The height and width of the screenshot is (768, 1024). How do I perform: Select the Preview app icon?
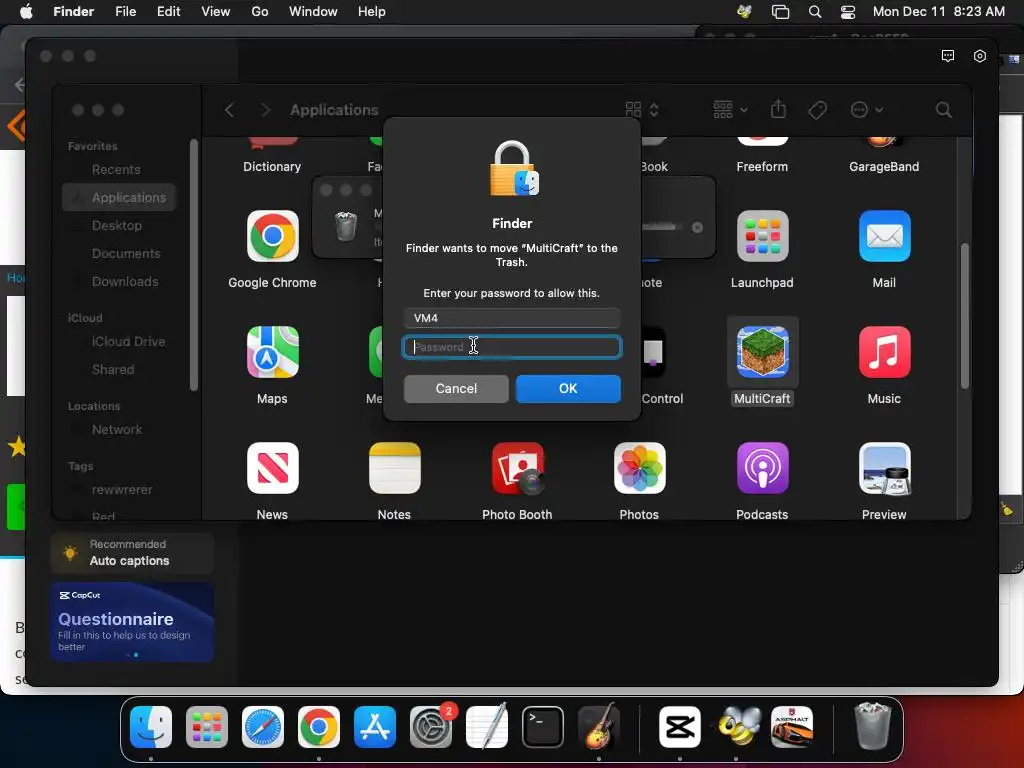(x=884, y=468)
